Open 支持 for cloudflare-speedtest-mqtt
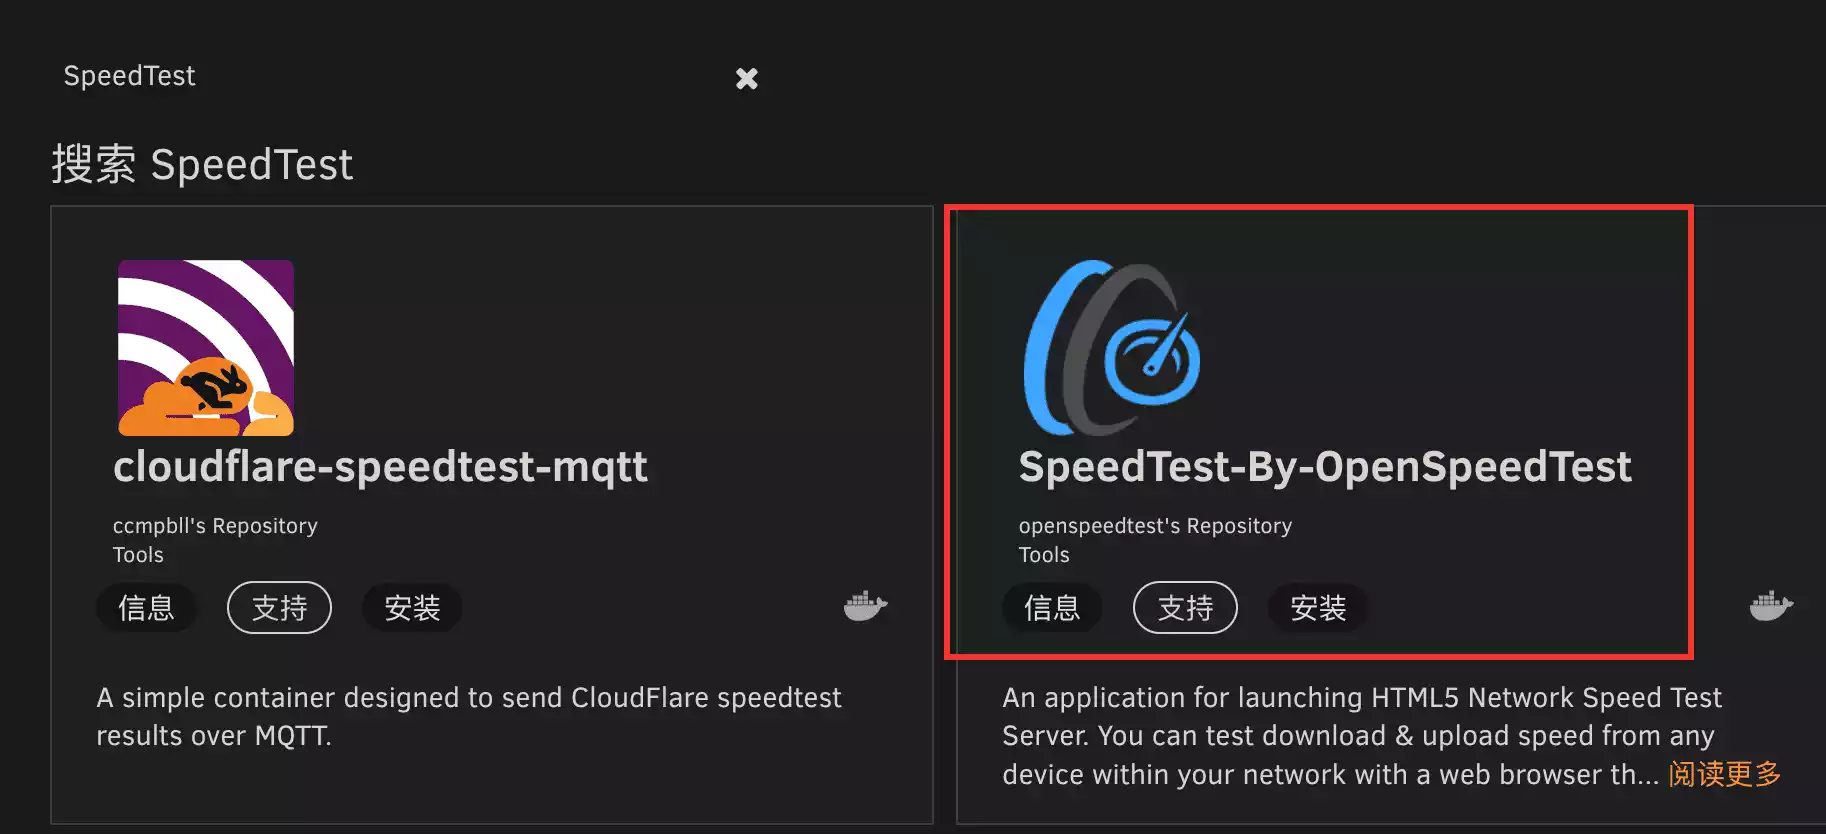This screenshot has height=834, width=1826. (x=279, y=608)
